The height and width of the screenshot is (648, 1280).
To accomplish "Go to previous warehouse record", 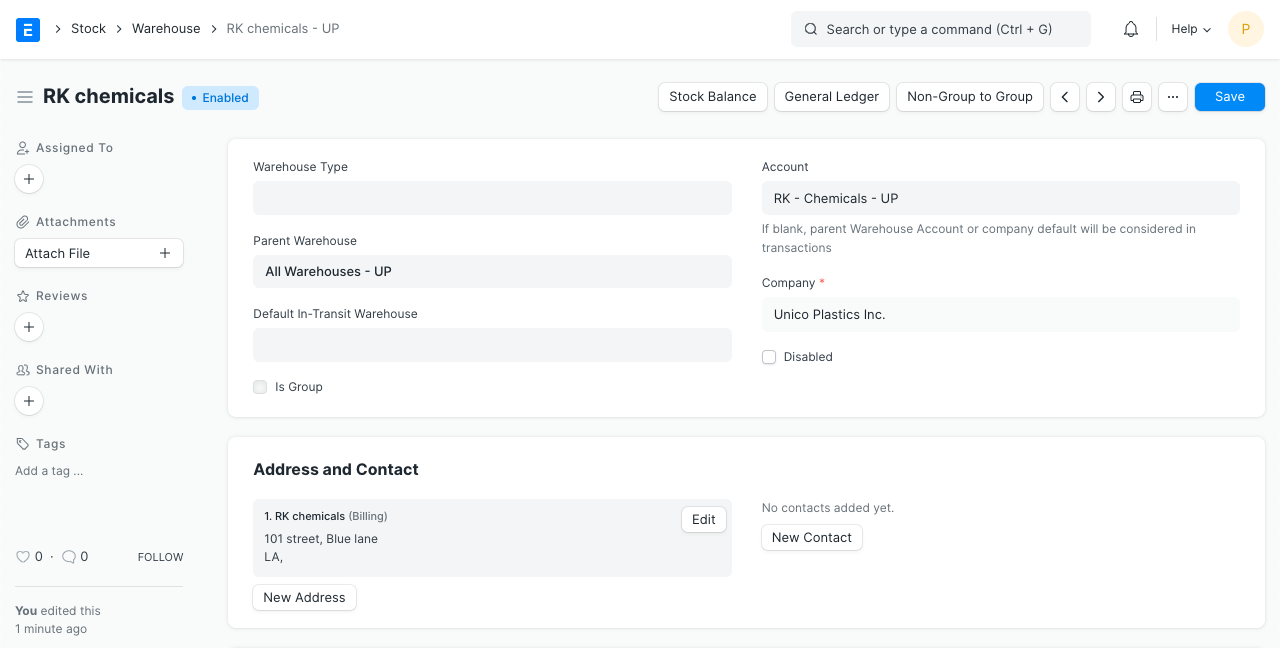I will 1065,97.
